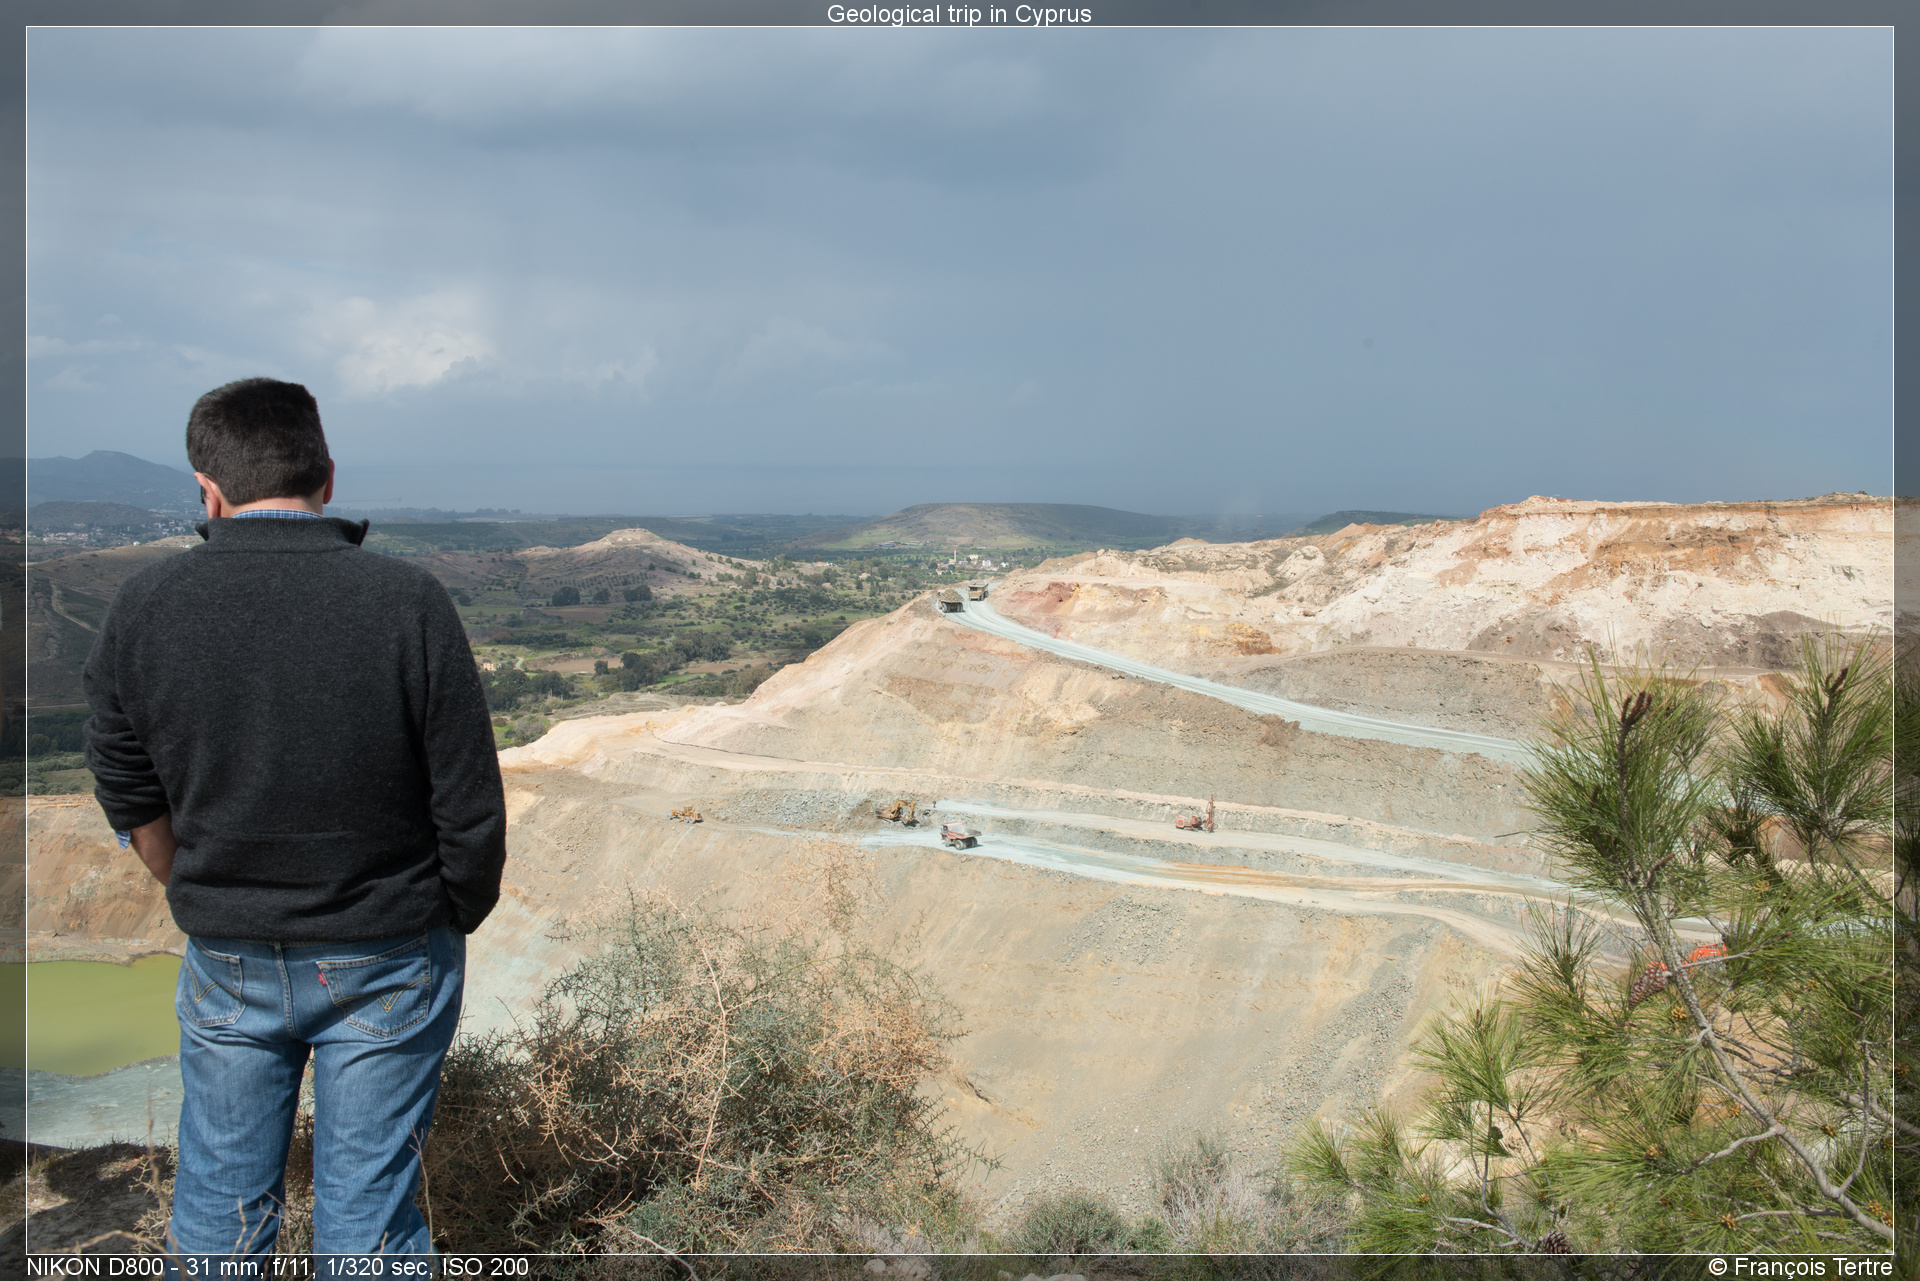Click the displayed quarry photograph
This screenshot has width=1920, height=1281.
click(959, 640)
